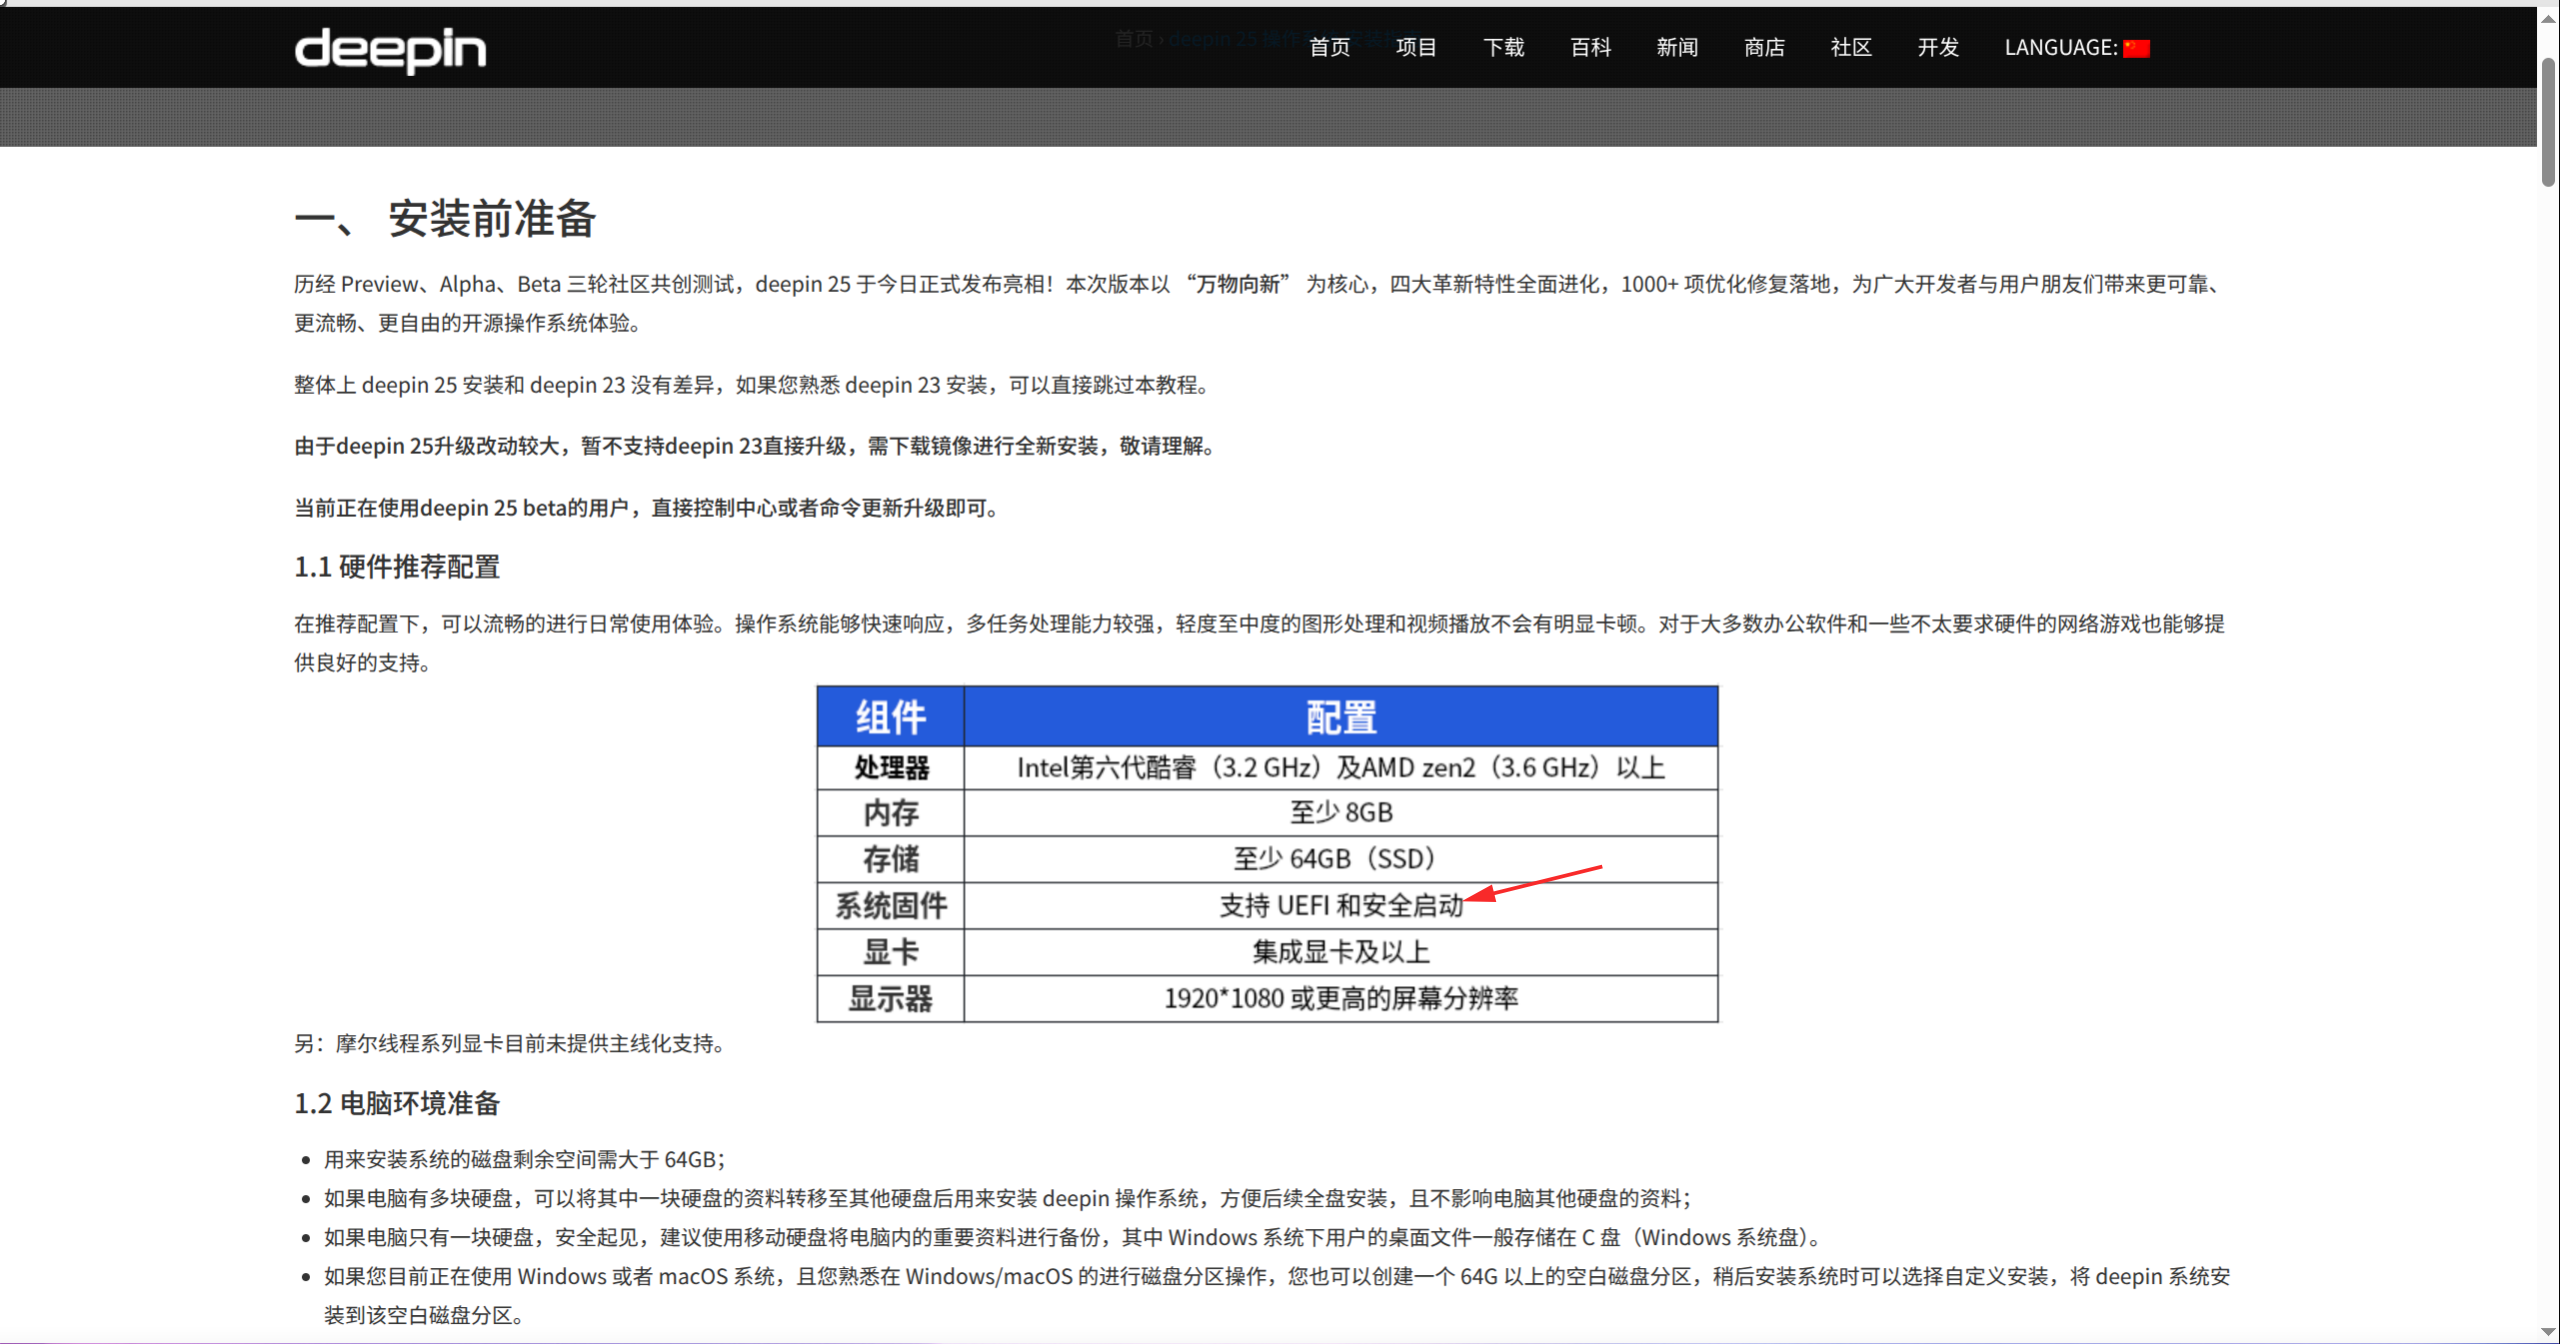The image size is (2560, 1344).
Task: Go to the 社区 navigation item
Action: tap(1851, 47)
